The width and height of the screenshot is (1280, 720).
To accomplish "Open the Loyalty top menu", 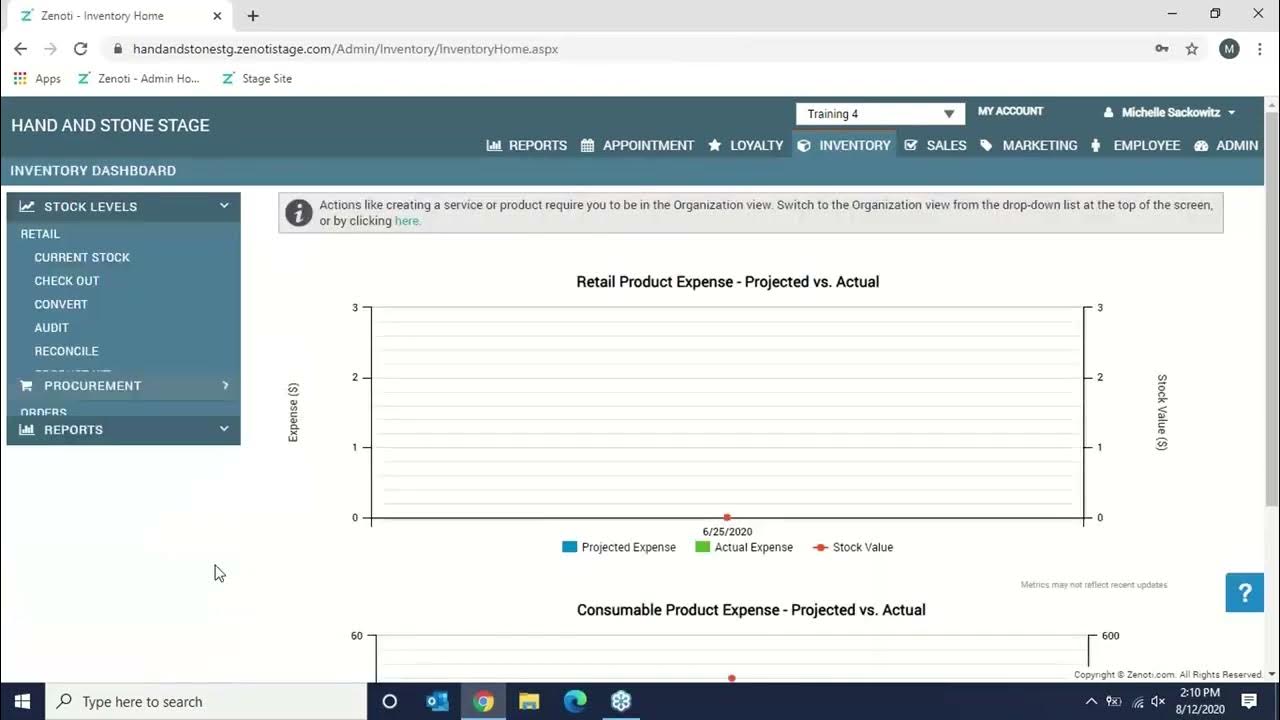I will tap(746, 145).
